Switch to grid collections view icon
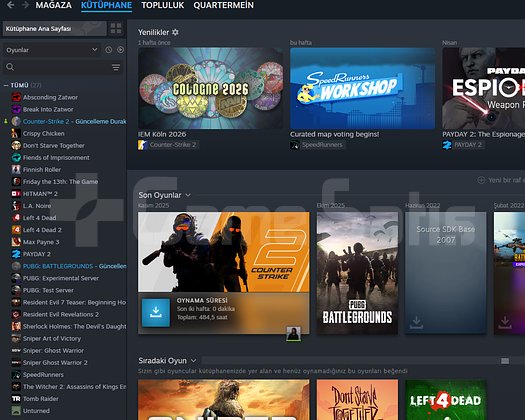 coord(116,28)
